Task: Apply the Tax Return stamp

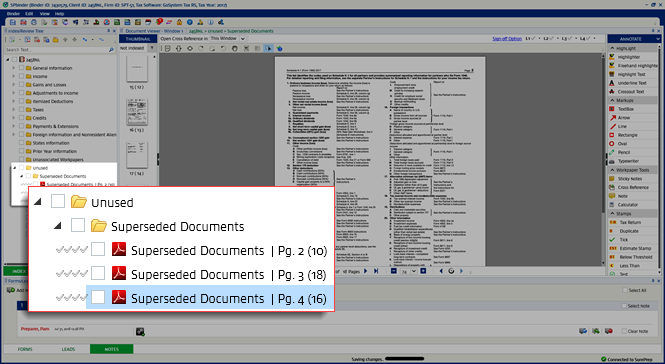Action: (x=633, y=222)
